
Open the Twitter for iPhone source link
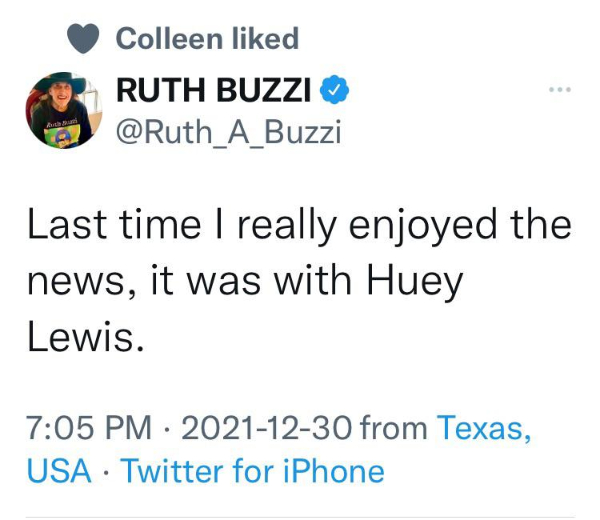252,470
